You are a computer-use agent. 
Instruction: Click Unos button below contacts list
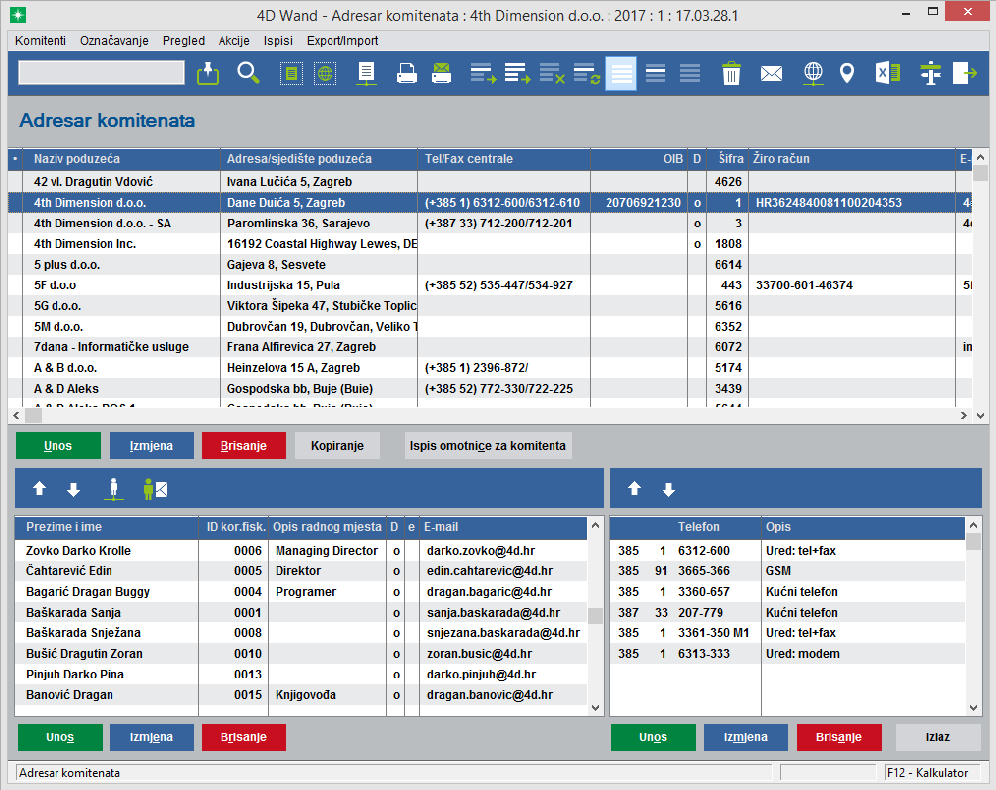[x=60, y=737]
